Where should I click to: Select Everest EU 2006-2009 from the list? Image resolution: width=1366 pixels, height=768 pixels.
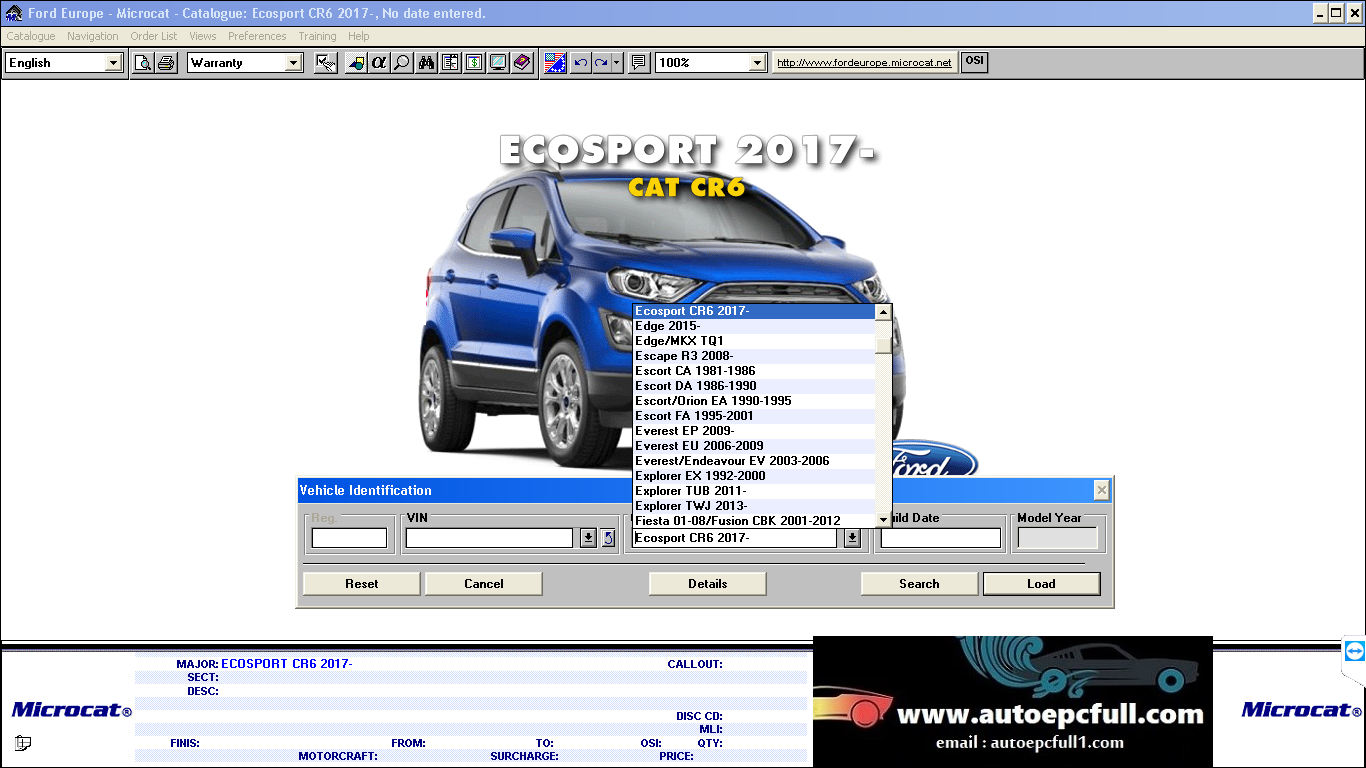[754, 446]
